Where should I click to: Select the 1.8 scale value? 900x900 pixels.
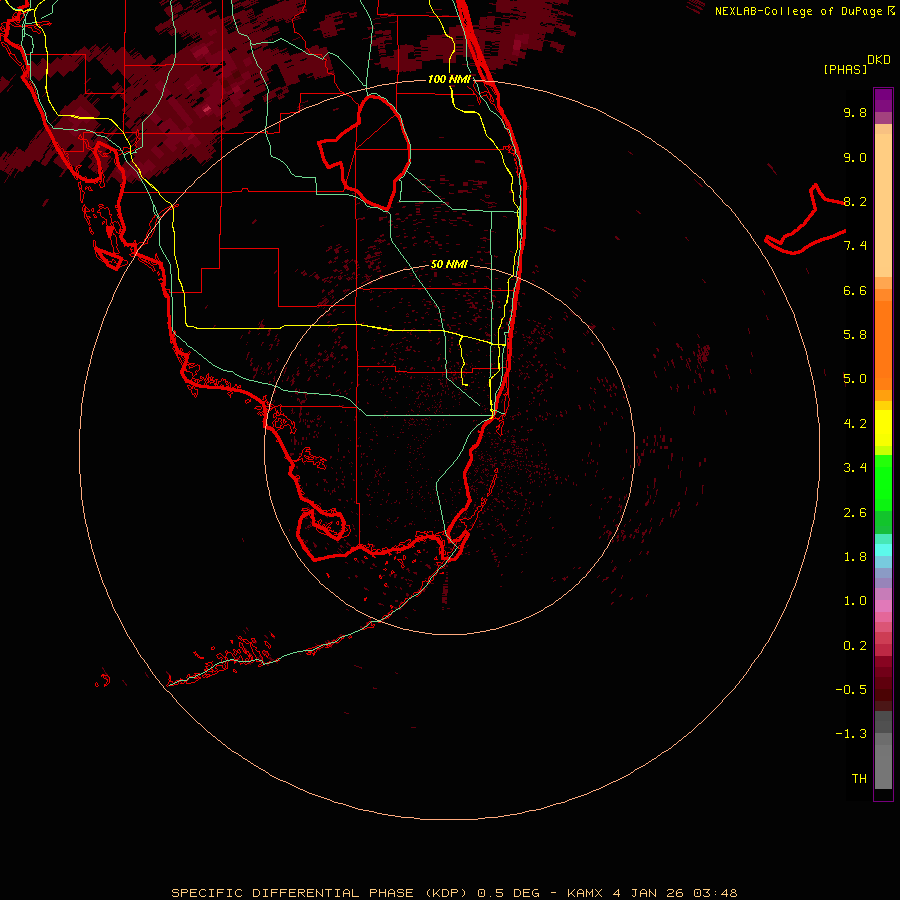pos(855,557)
